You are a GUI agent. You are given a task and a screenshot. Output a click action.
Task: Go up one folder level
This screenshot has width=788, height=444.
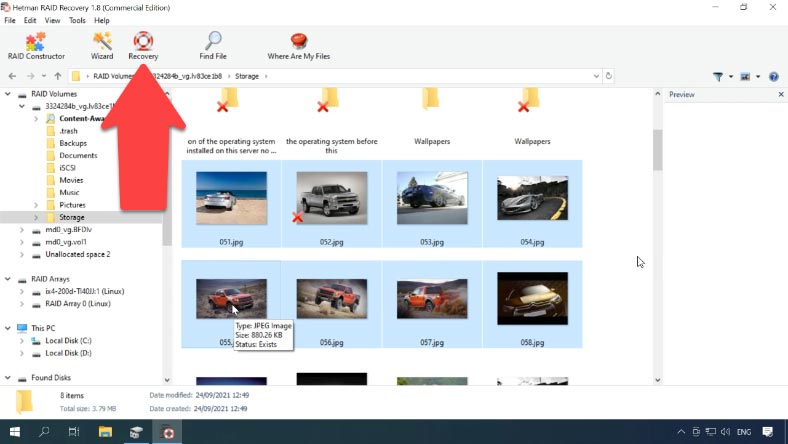pyautogui.click(x=58, y=76)
